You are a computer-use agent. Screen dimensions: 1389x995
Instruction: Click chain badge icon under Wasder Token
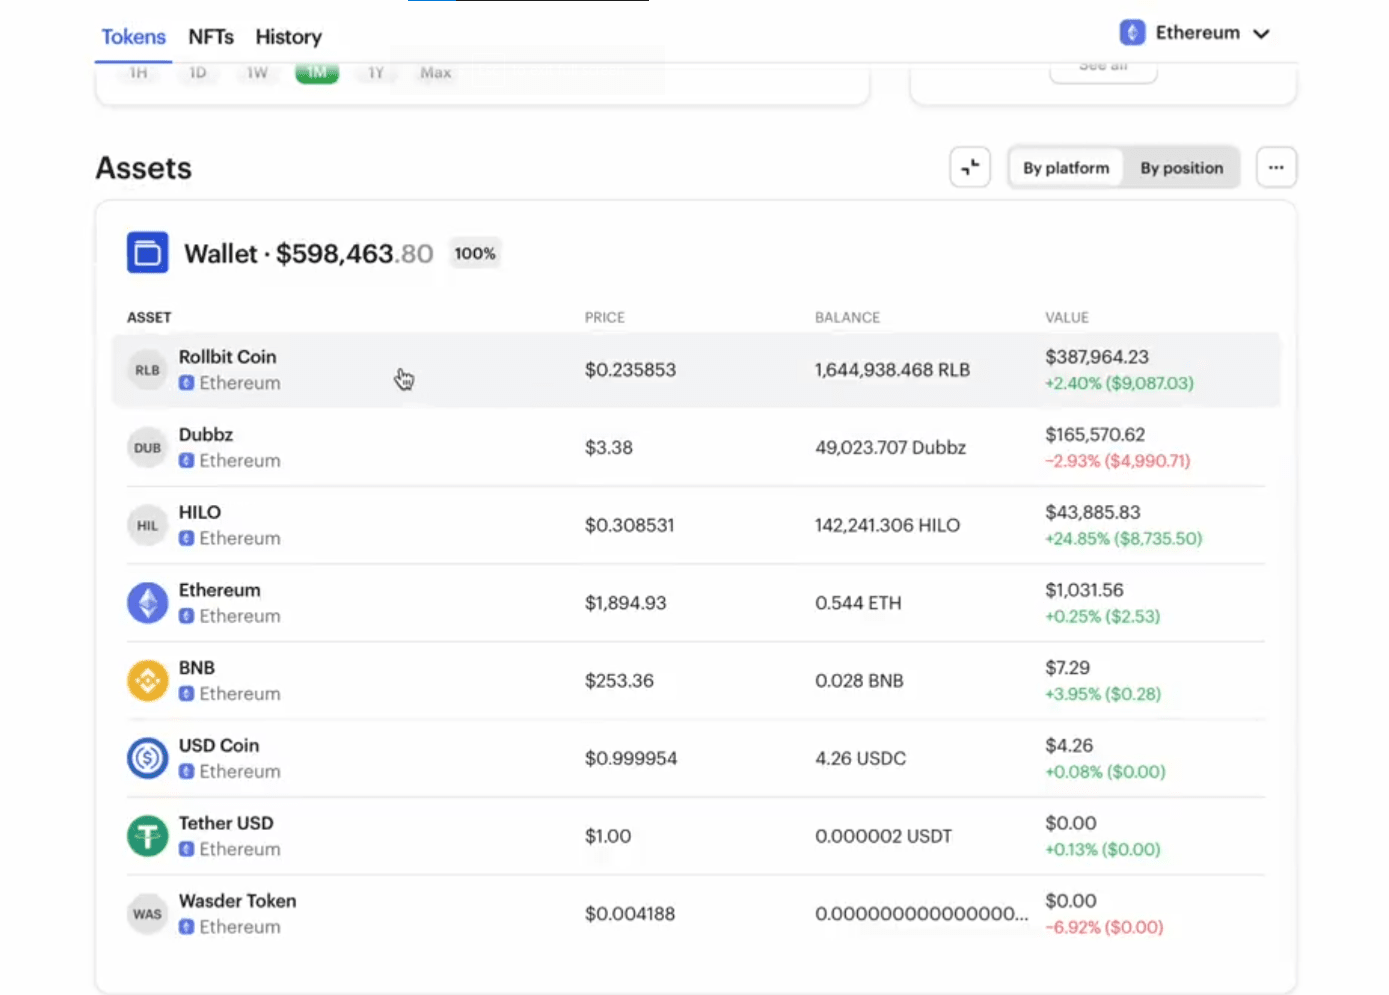186,927
